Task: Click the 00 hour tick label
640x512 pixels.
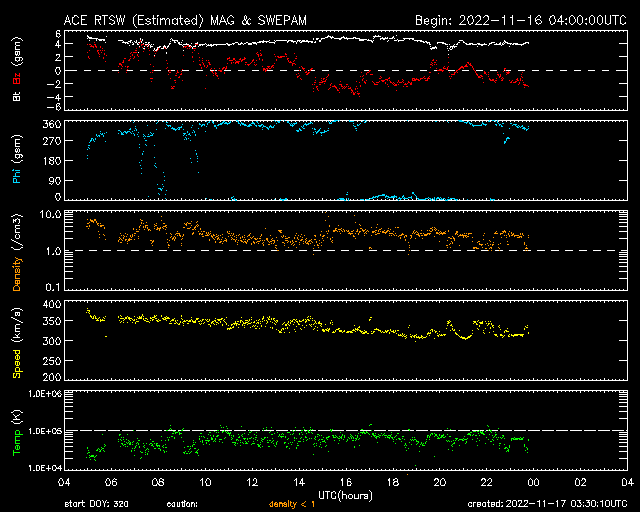Action: tap(533, 483)
